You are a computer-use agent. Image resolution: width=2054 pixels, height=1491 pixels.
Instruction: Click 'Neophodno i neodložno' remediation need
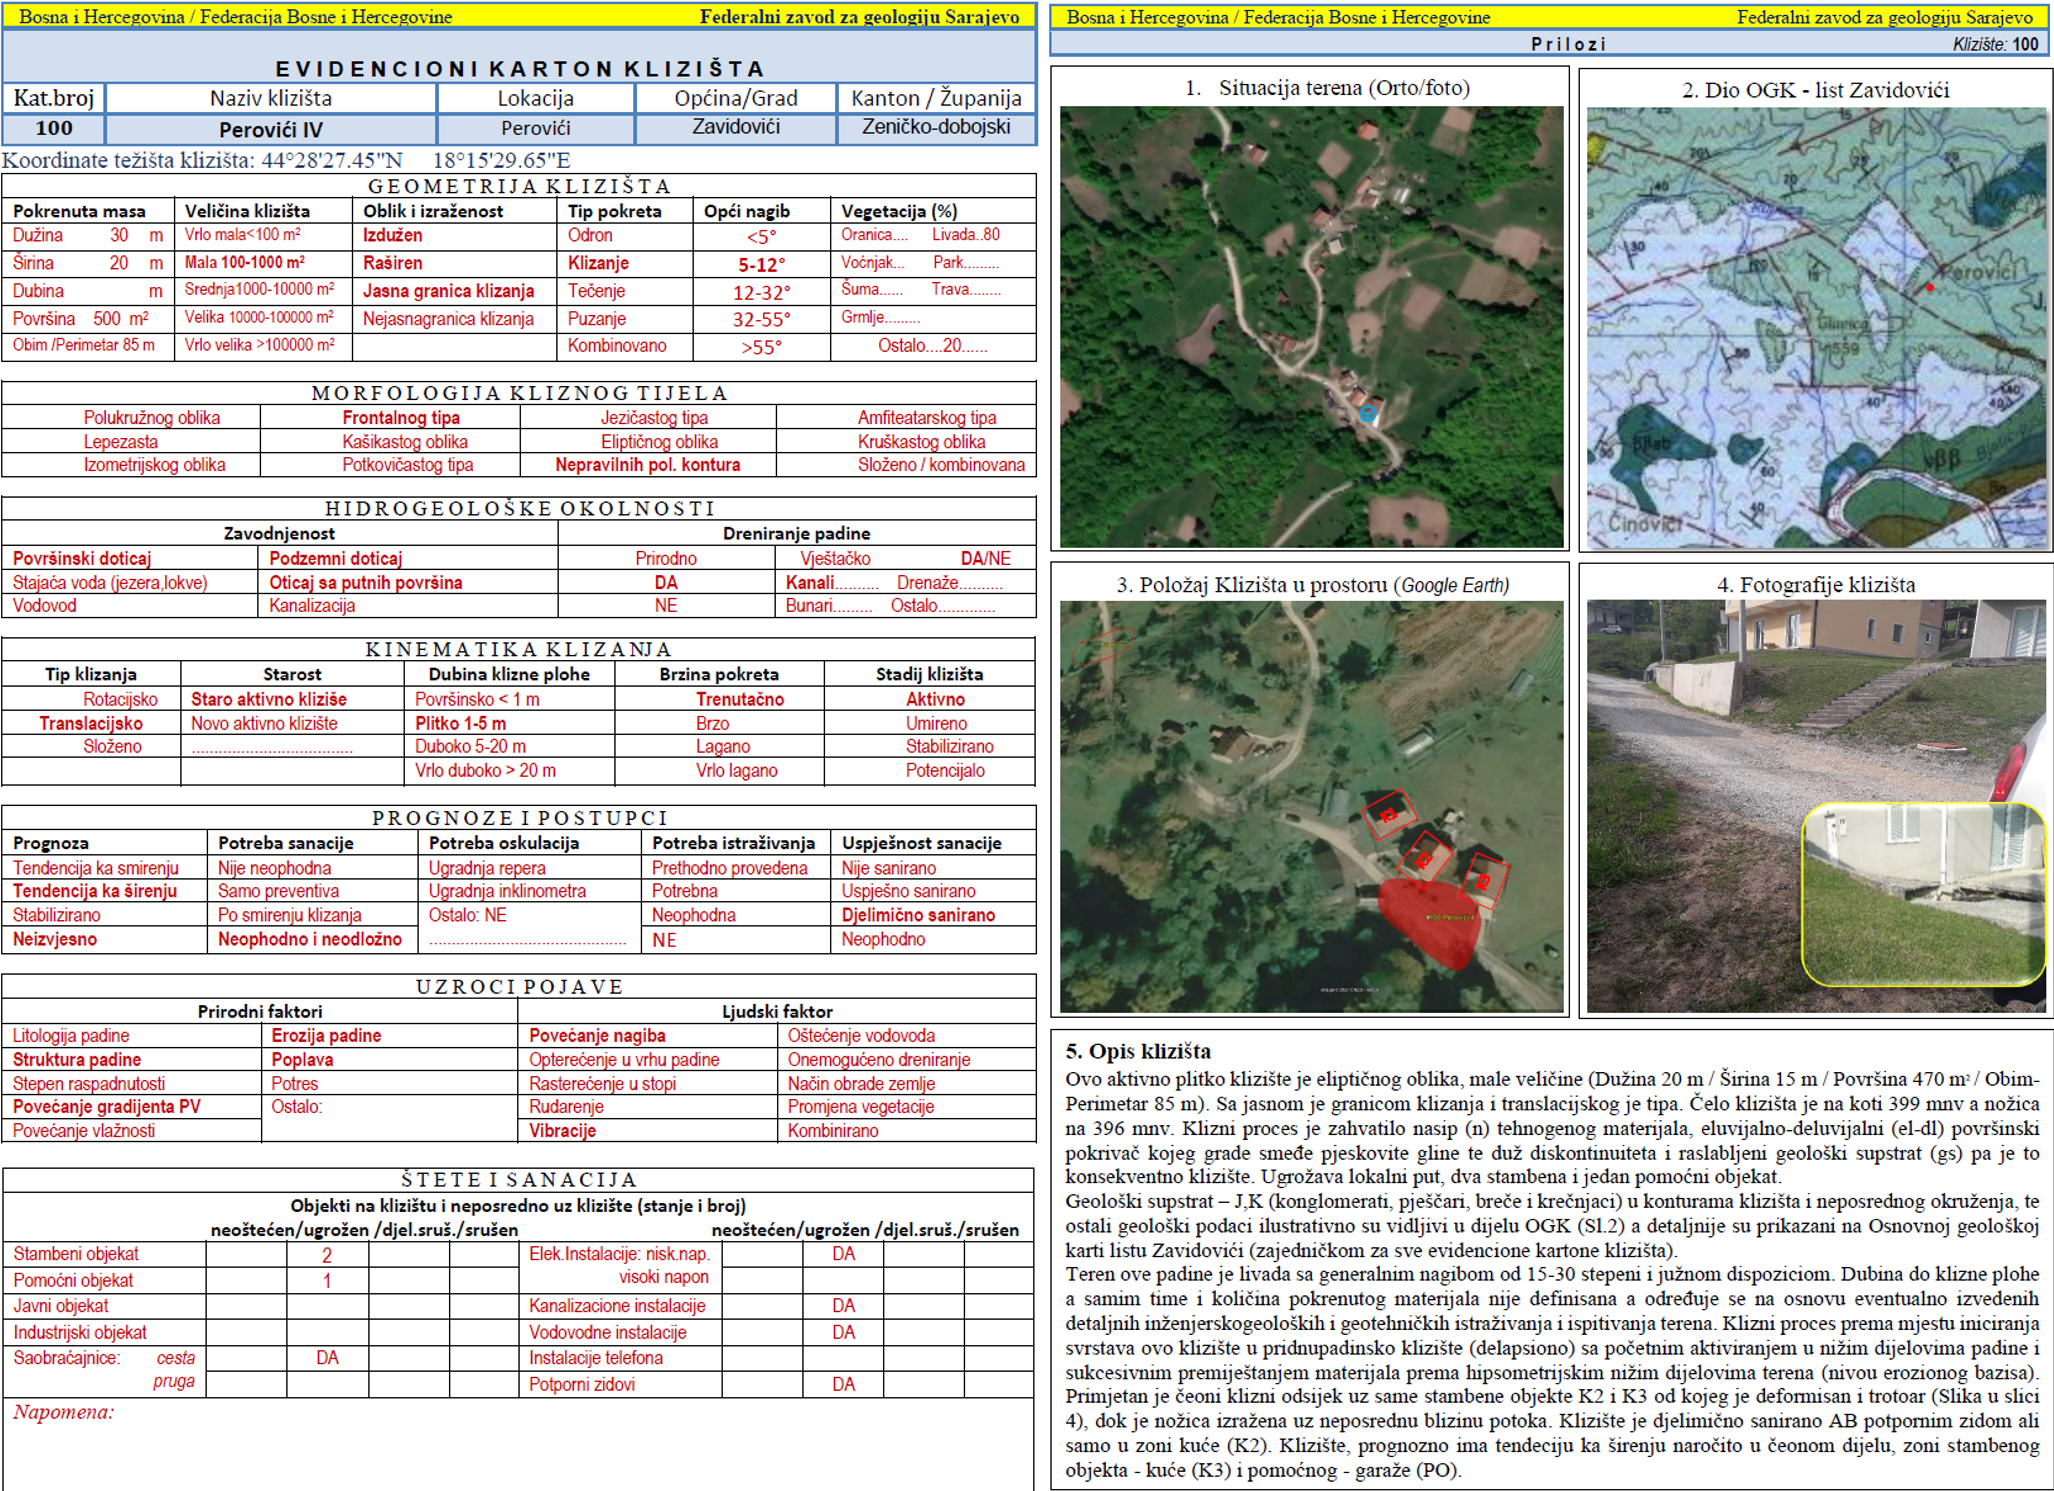pos(310,939)
